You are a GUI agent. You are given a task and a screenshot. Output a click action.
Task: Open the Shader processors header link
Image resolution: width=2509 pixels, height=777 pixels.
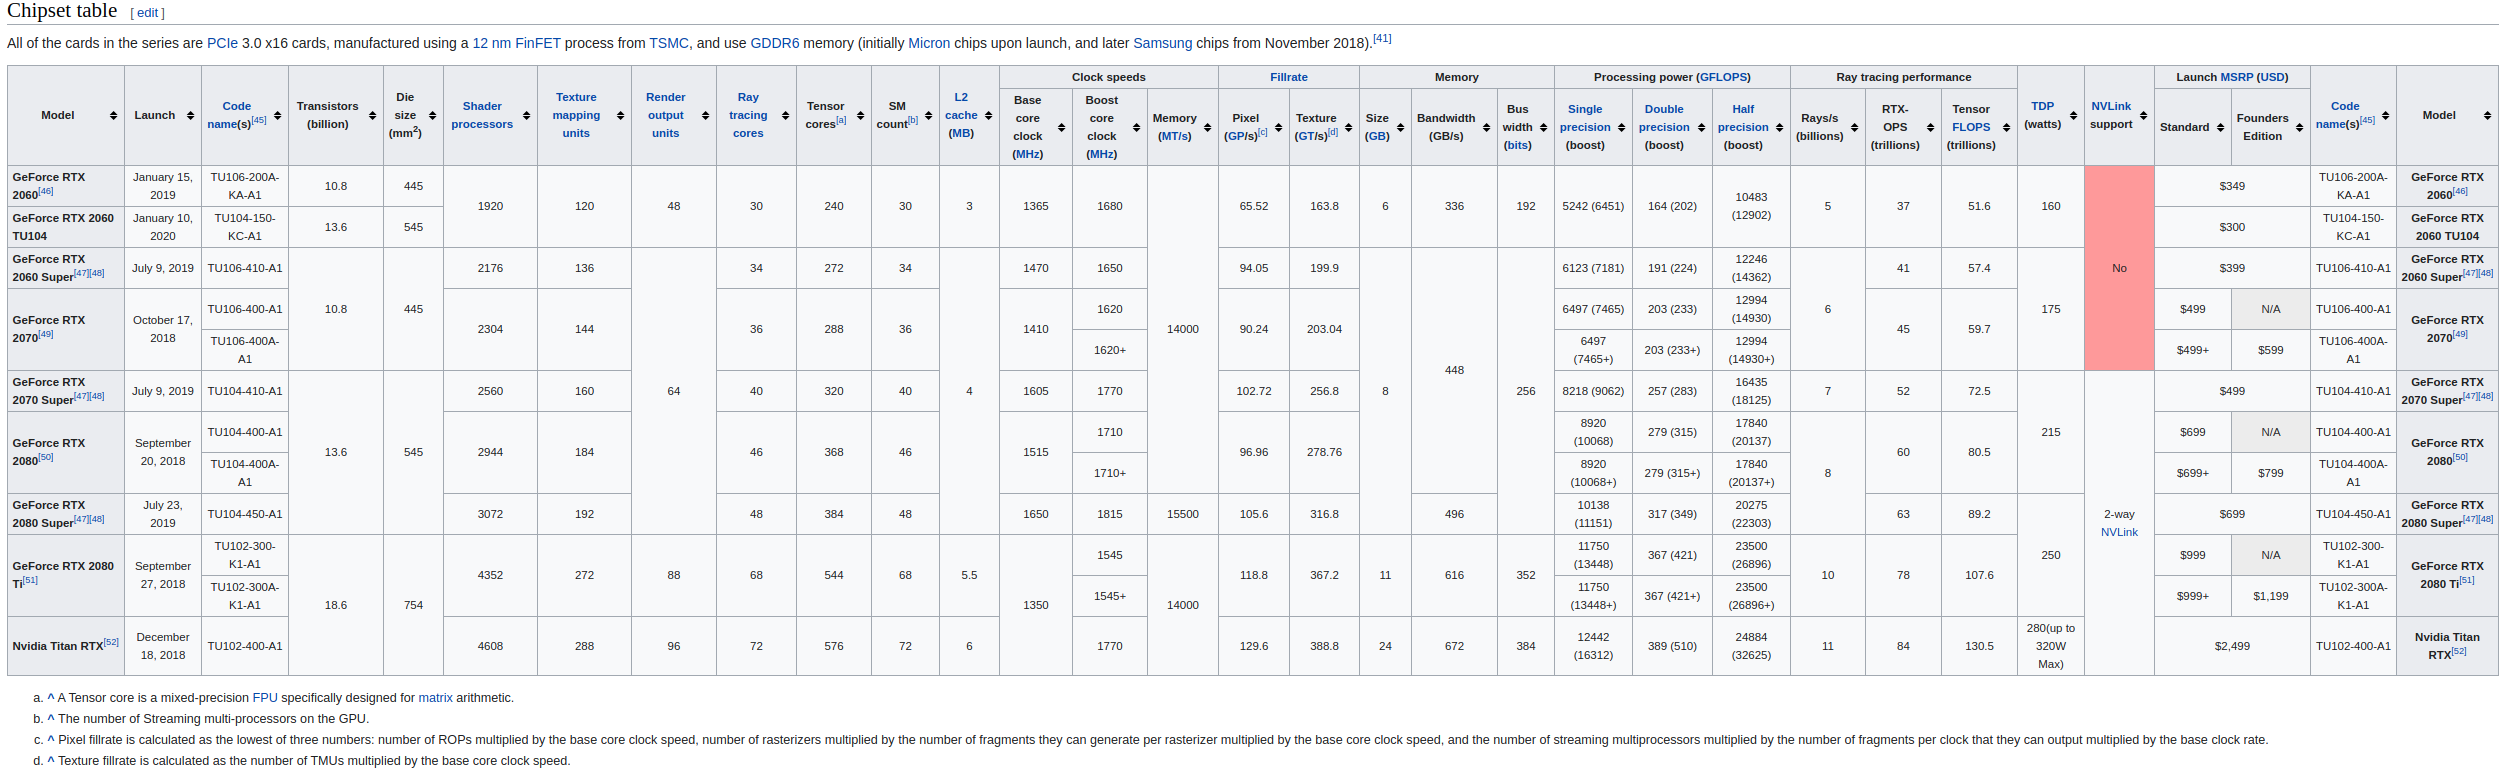482,115
